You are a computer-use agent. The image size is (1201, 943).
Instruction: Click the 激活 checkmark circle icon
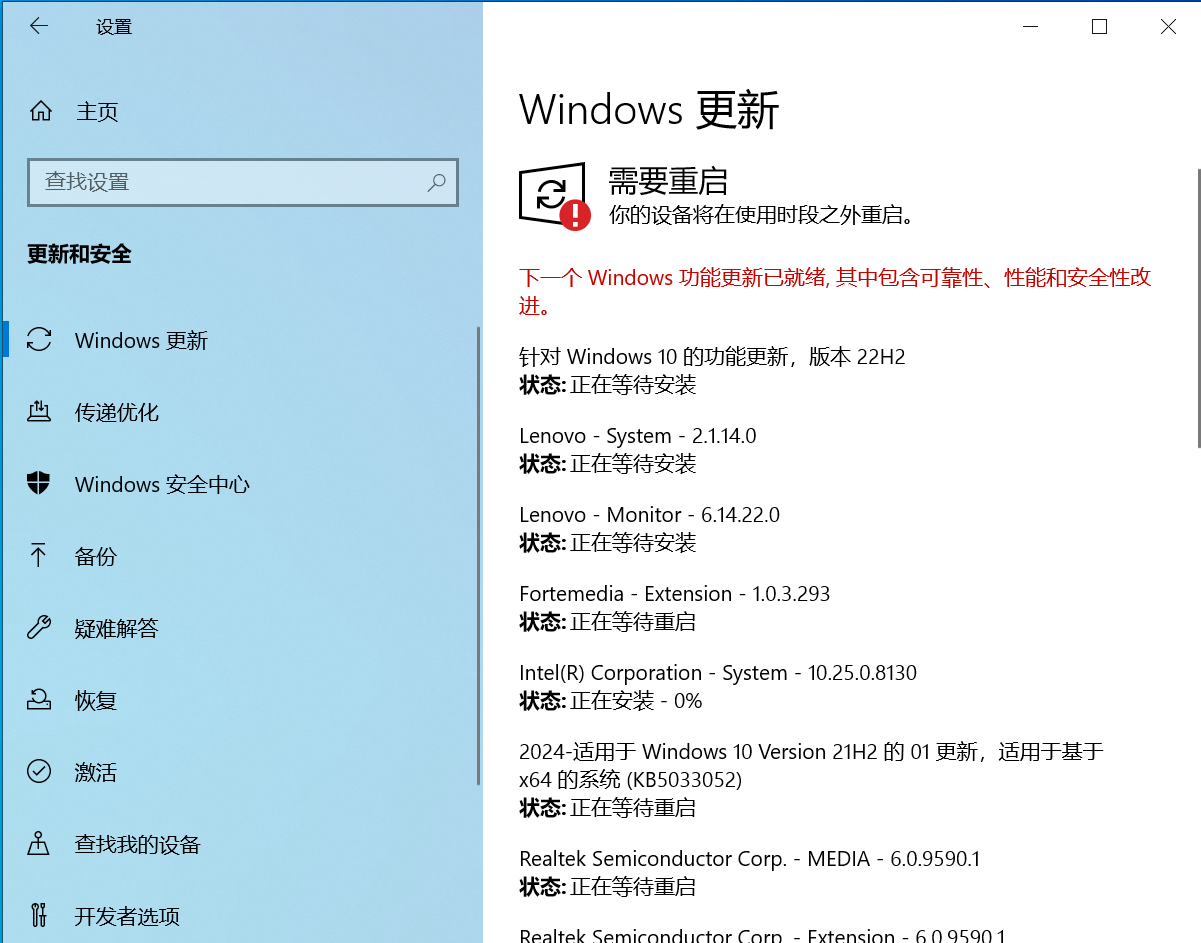pos(39,772)
